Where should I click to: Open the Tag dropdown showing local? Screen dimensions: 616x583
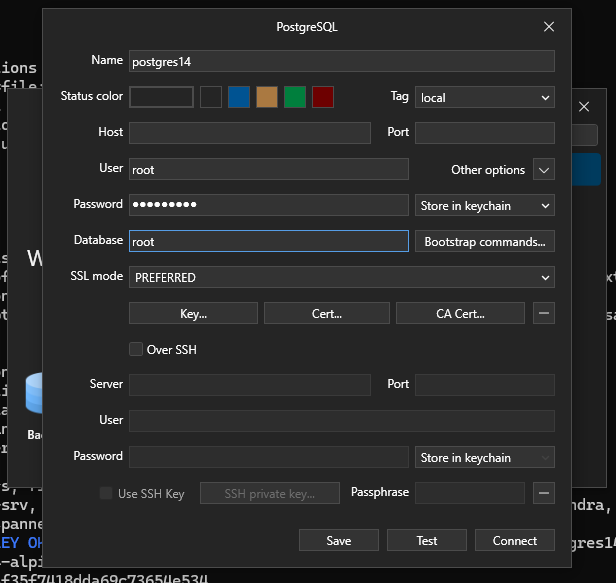[x=485, y=97]
